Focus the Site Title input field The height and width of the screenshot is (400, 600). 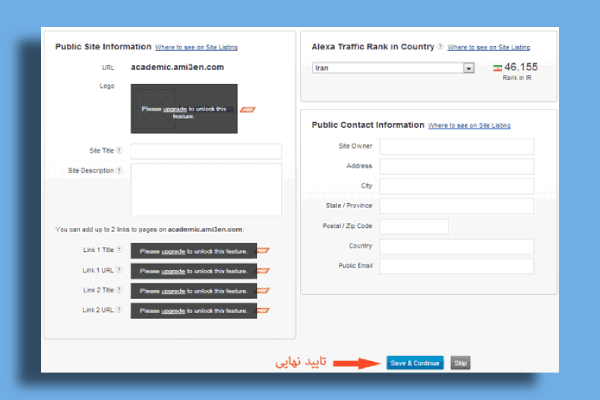206,151
